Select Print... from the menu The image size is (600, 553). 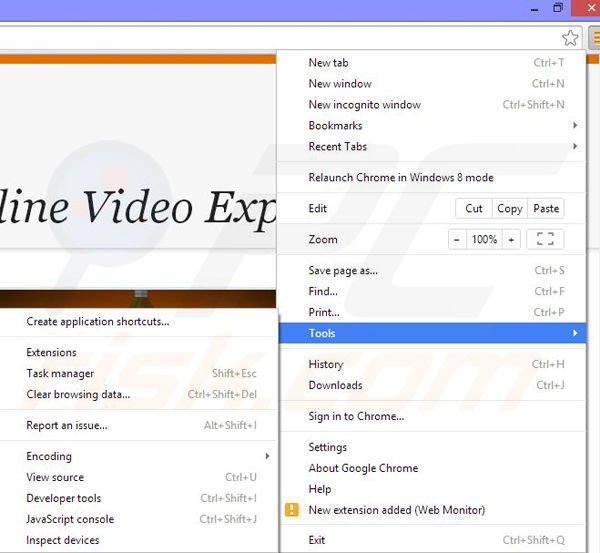[x=432, y=312]
